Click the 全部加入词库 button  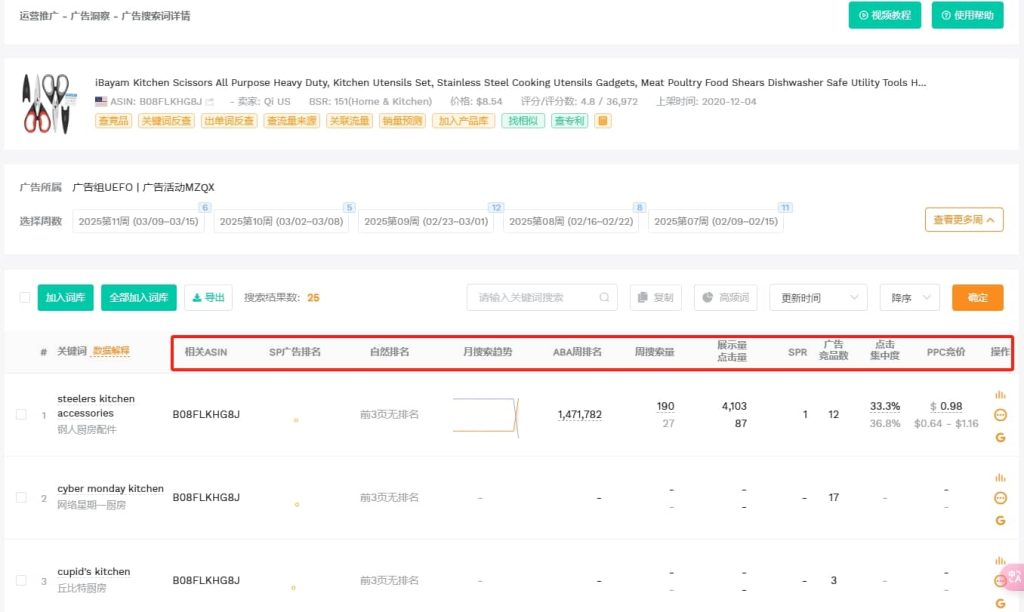tap(138, 297)
